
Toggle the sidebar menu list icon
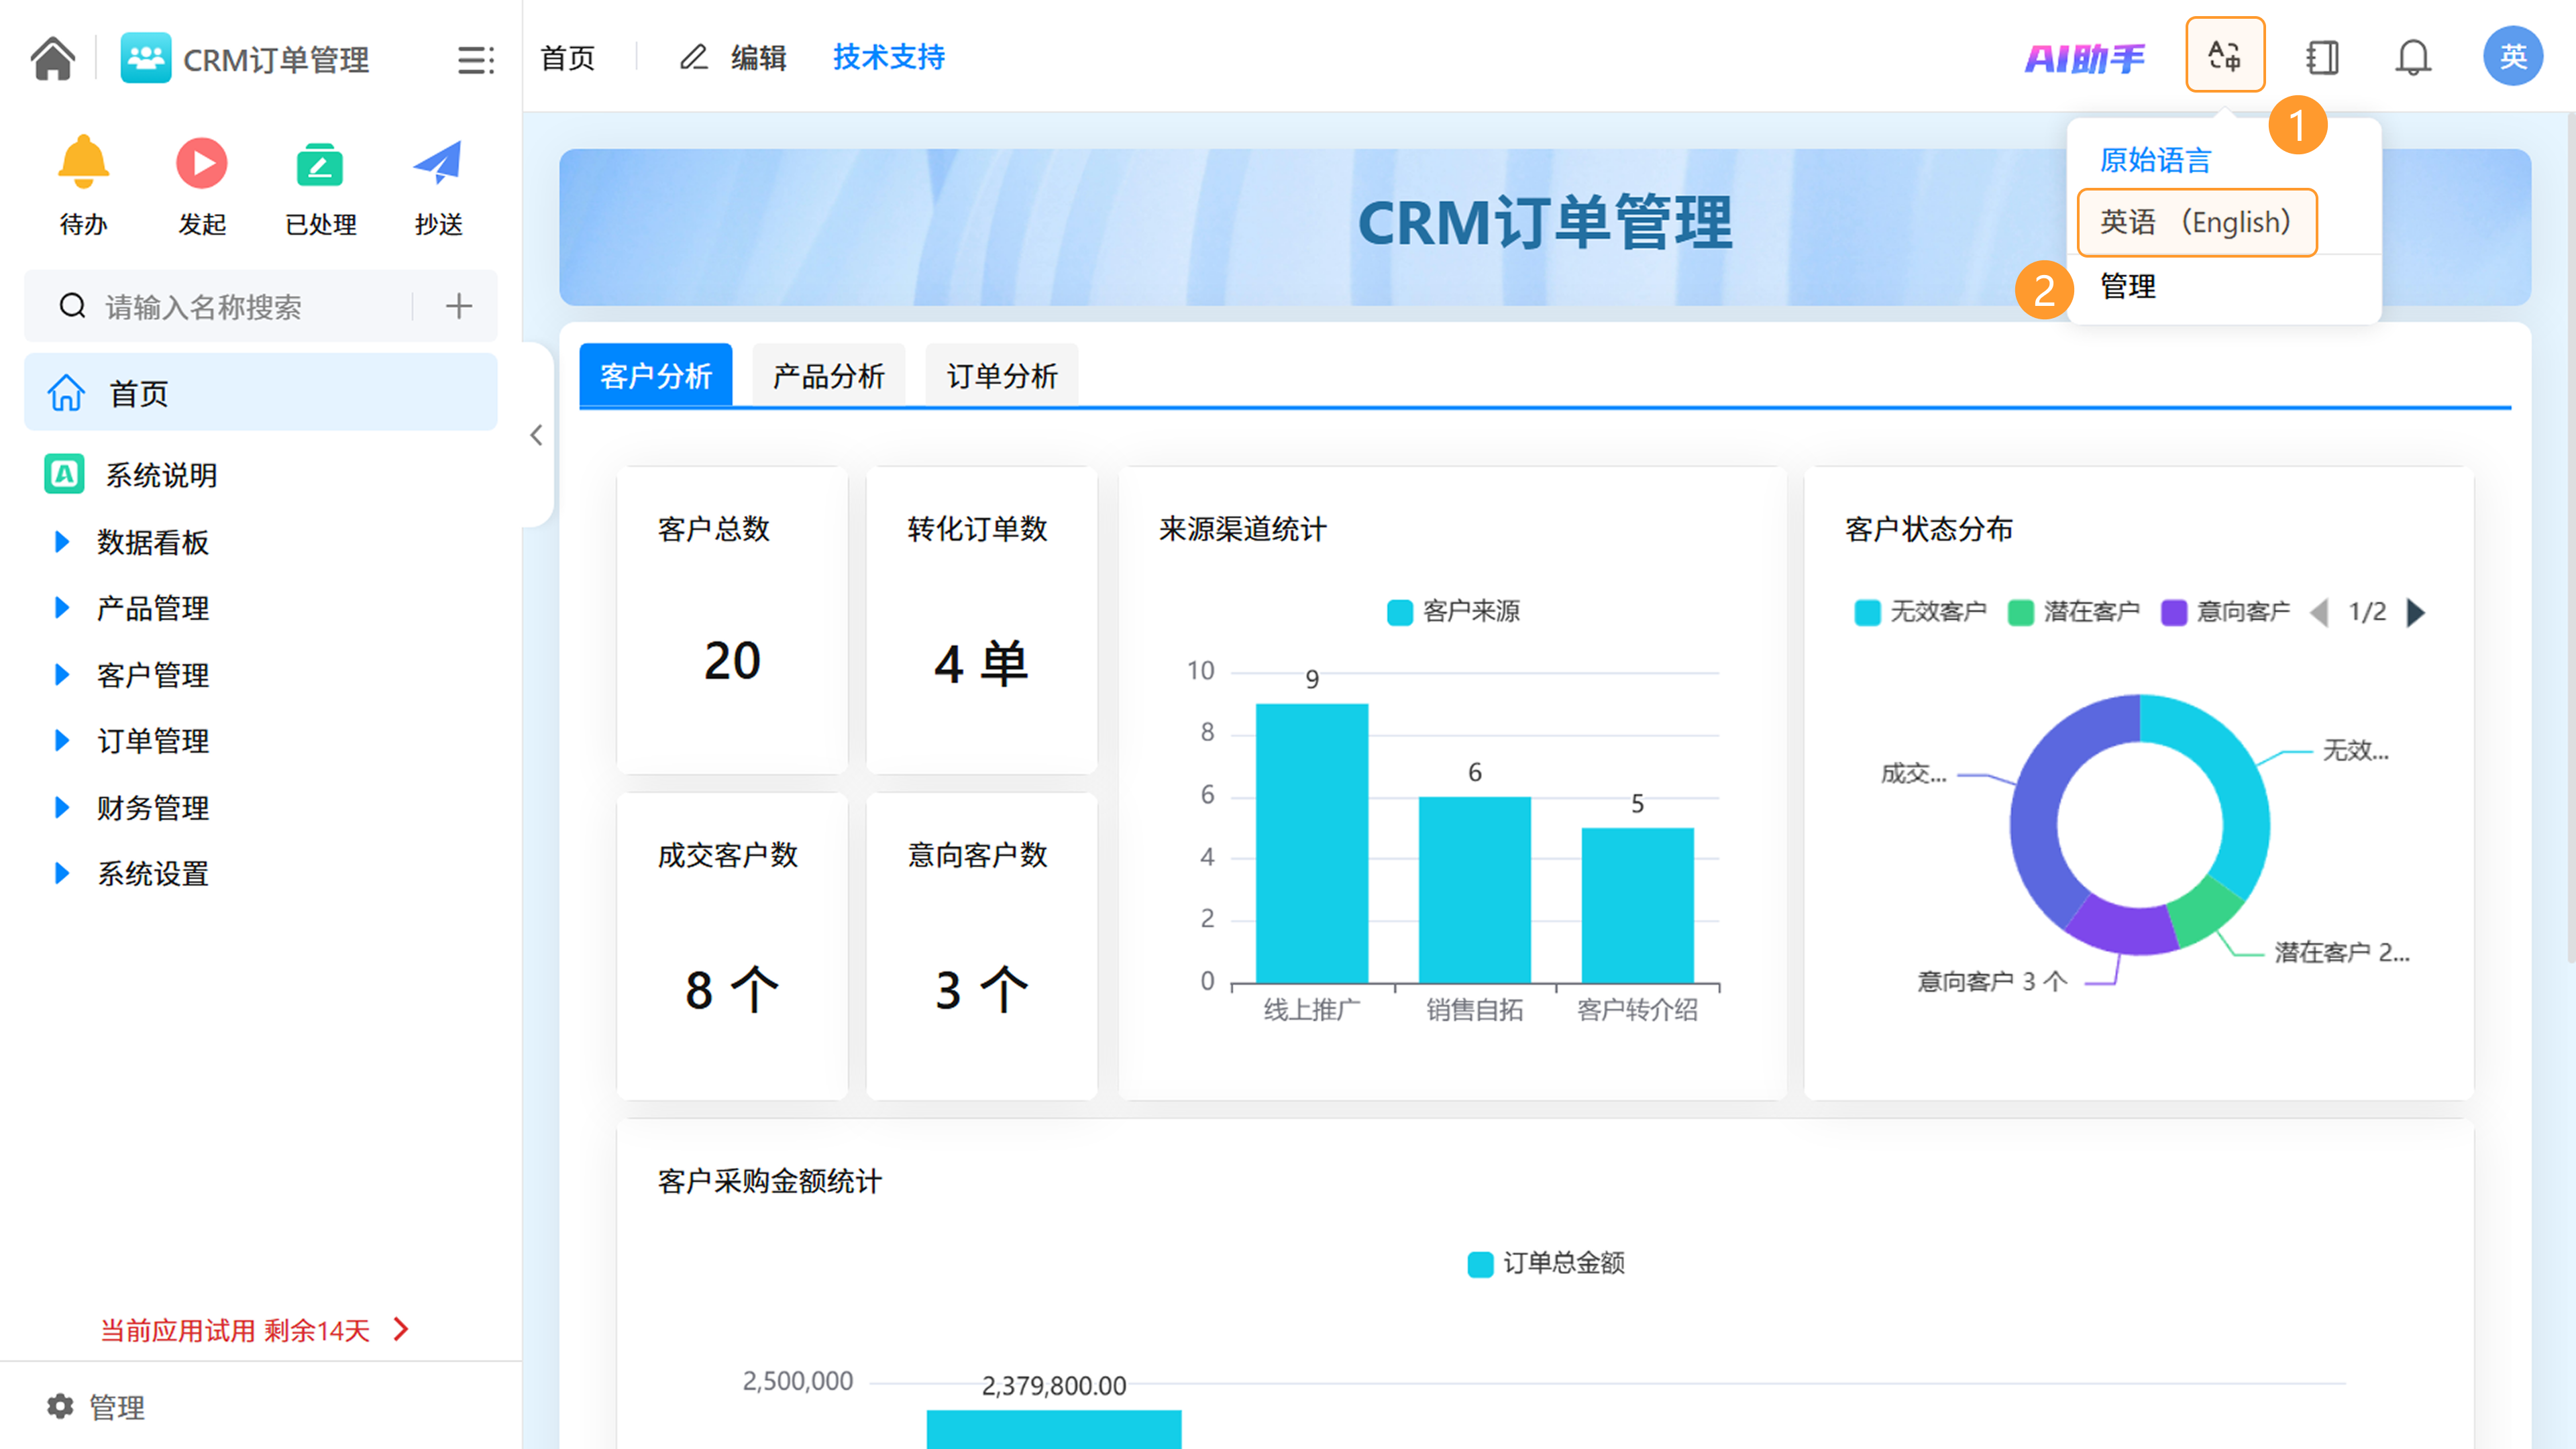pyautogui.click(x=476, y=60)
